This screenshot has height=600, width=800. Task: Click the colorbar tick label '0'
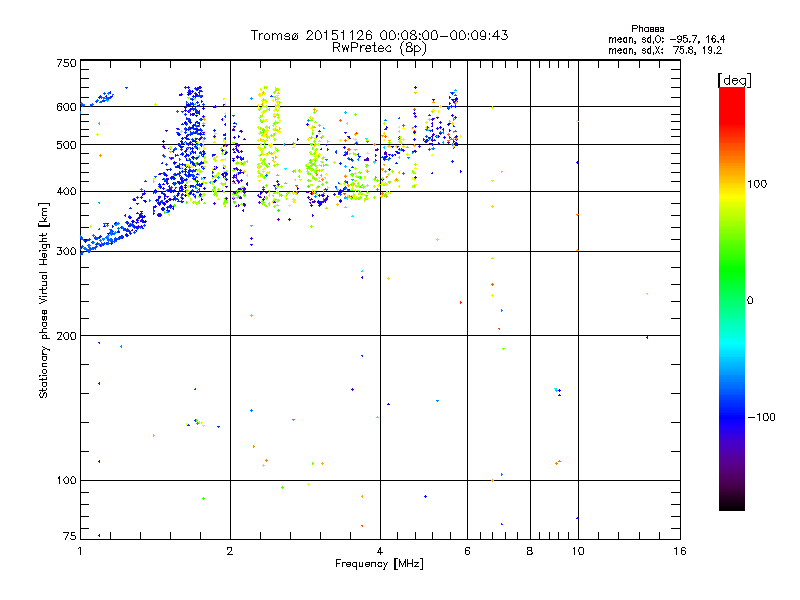(750, 301)
